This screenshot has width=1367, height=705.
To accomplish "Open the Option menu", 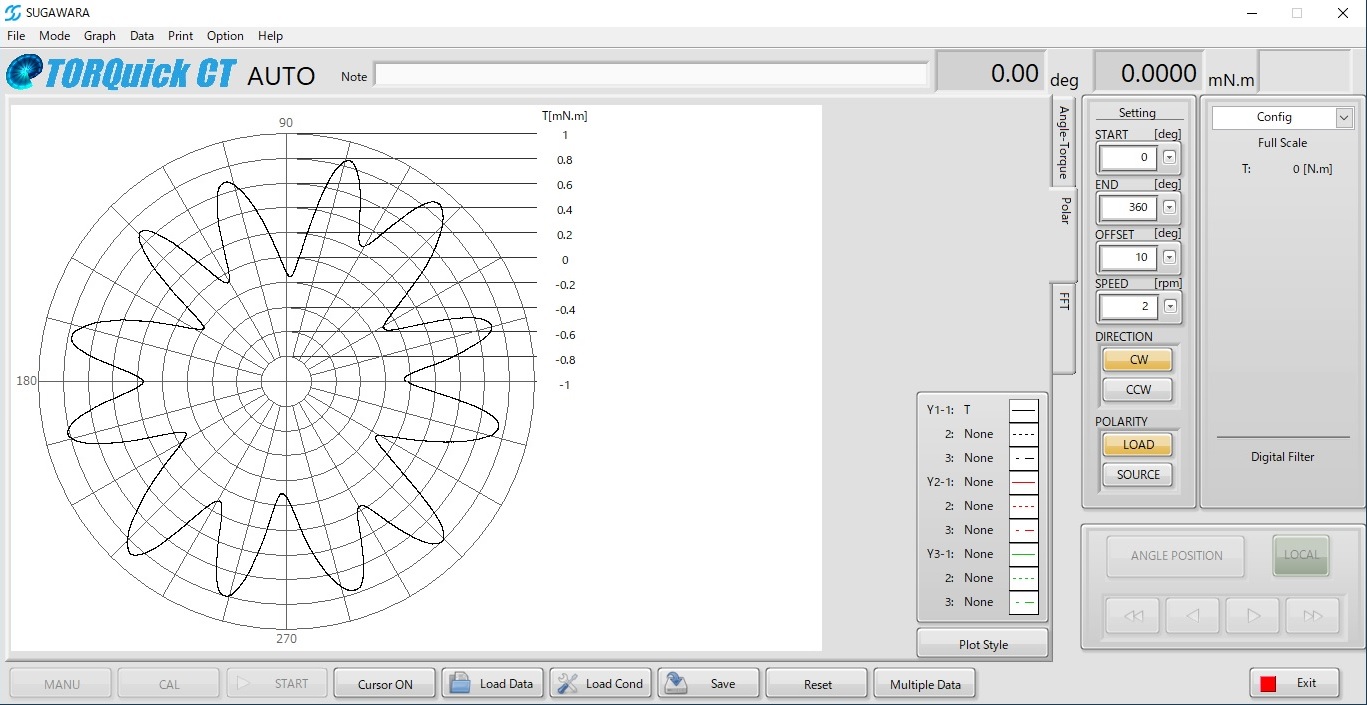I will click(x=225, y=35).
